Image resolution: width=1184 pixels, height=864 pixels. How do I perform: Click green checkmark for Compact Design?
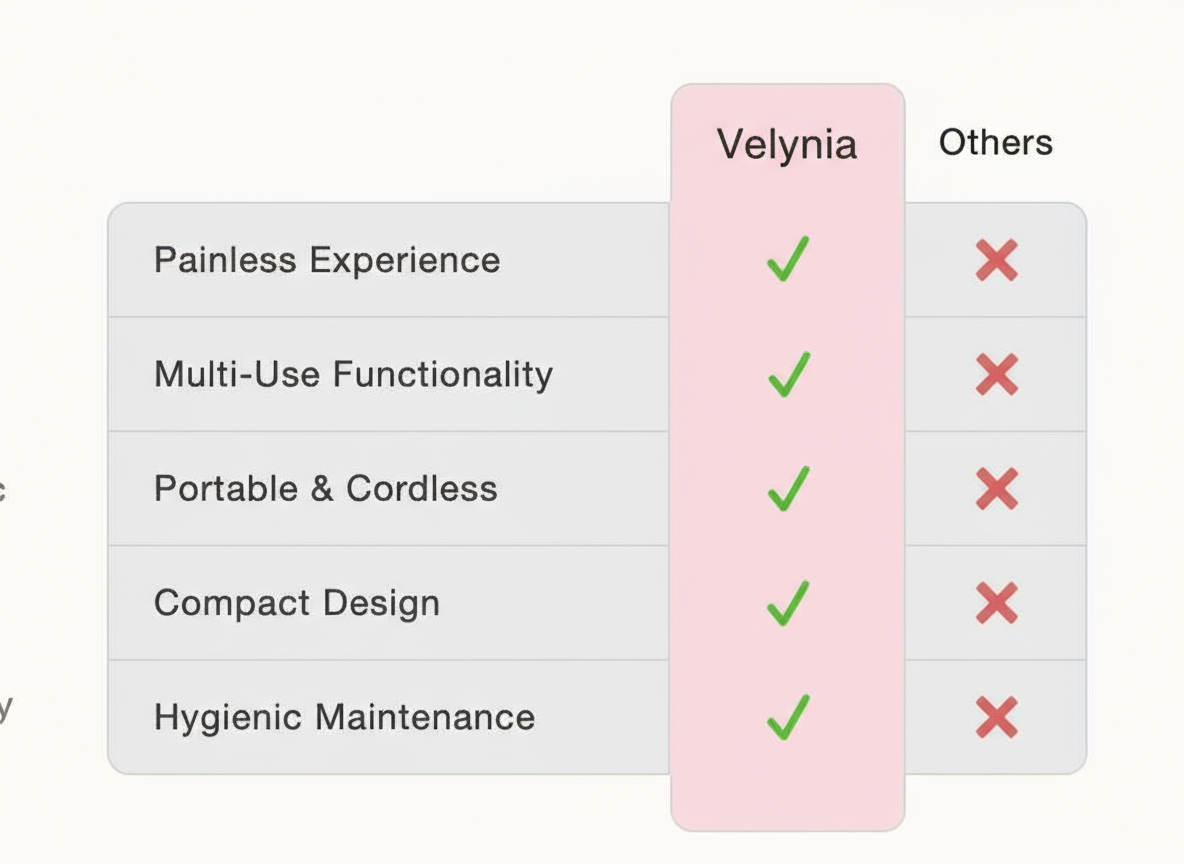tap(787, 603)
